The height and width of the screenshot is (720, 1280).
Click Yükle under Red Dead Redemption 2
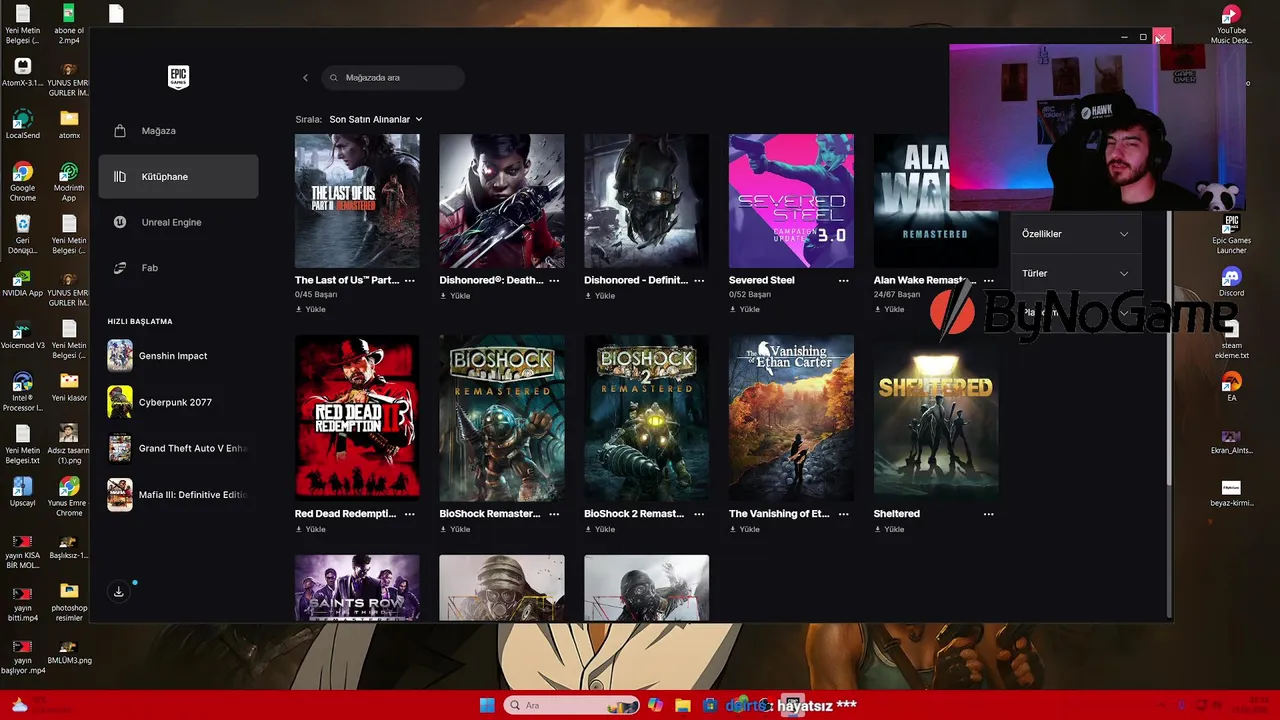(311, 530)
